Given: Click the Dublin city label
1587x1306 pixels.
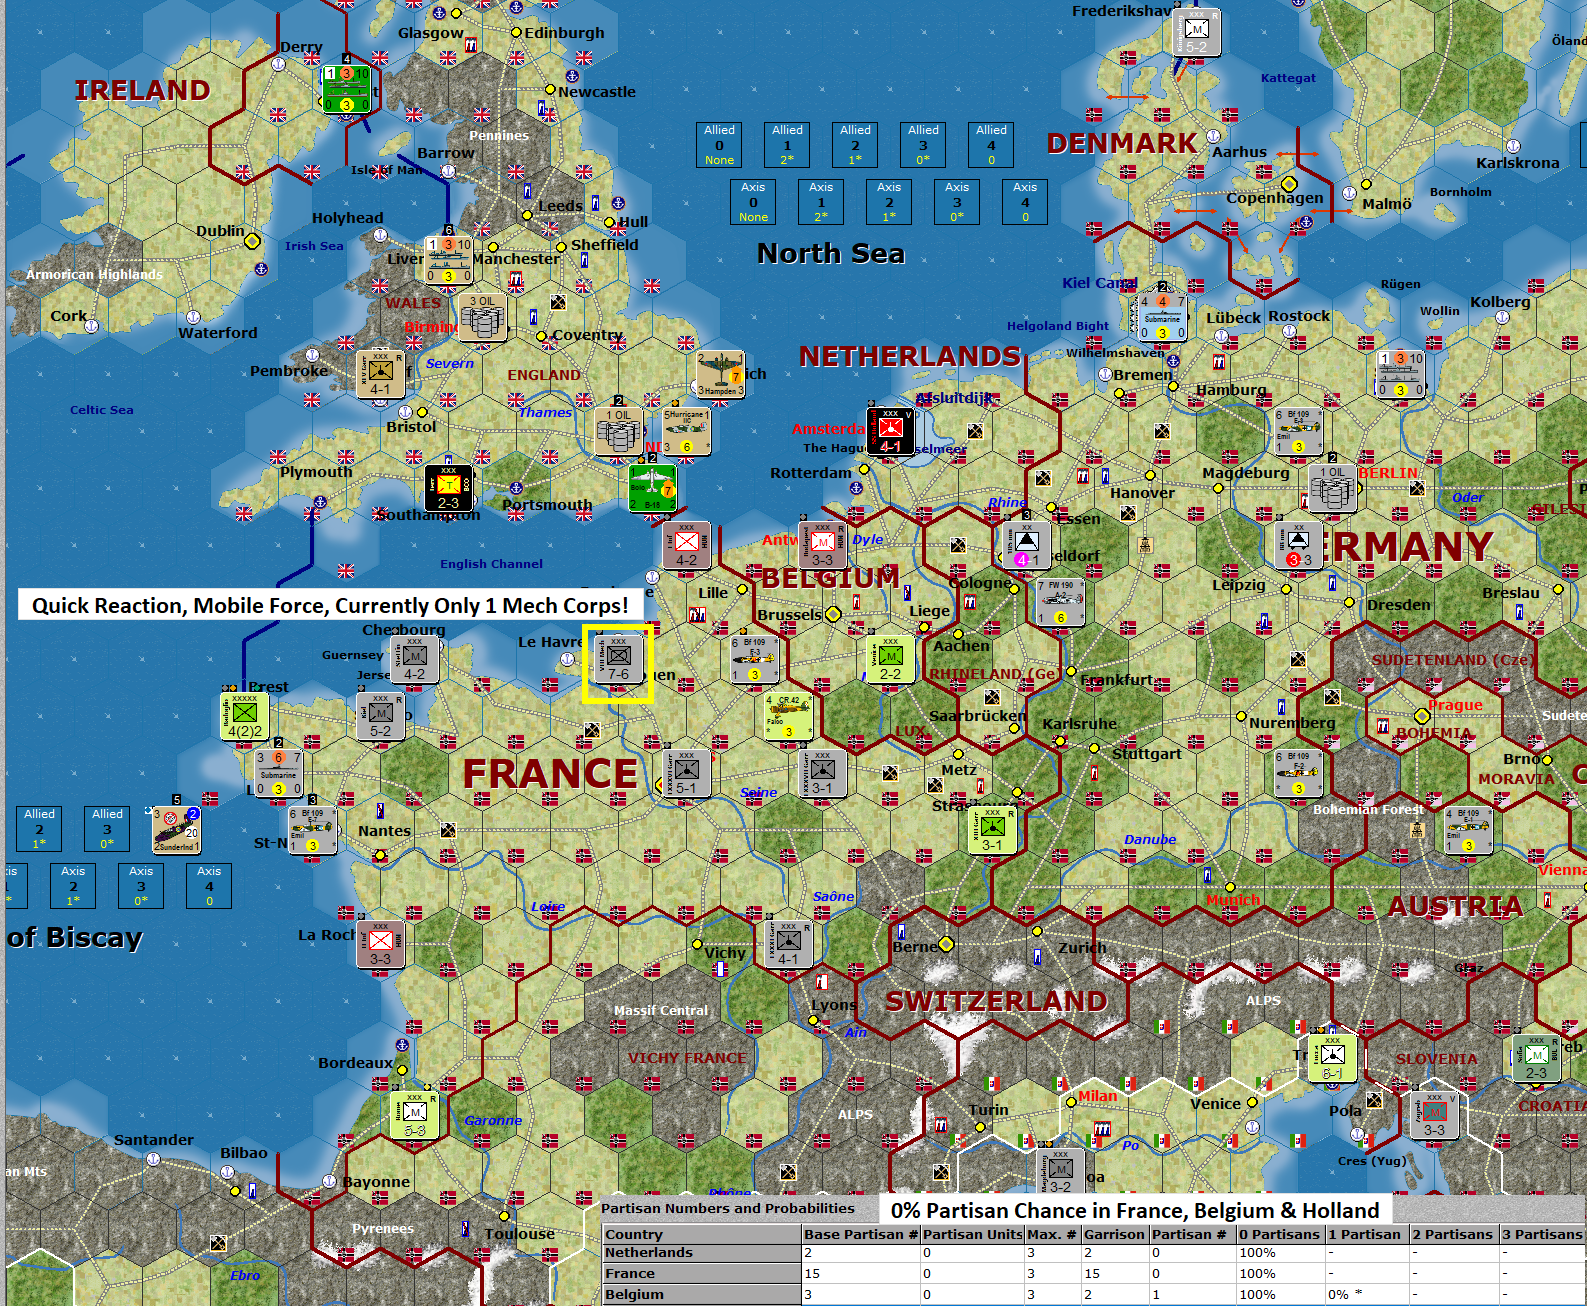Looking at the screenshot, I should [x=220, y=230].
